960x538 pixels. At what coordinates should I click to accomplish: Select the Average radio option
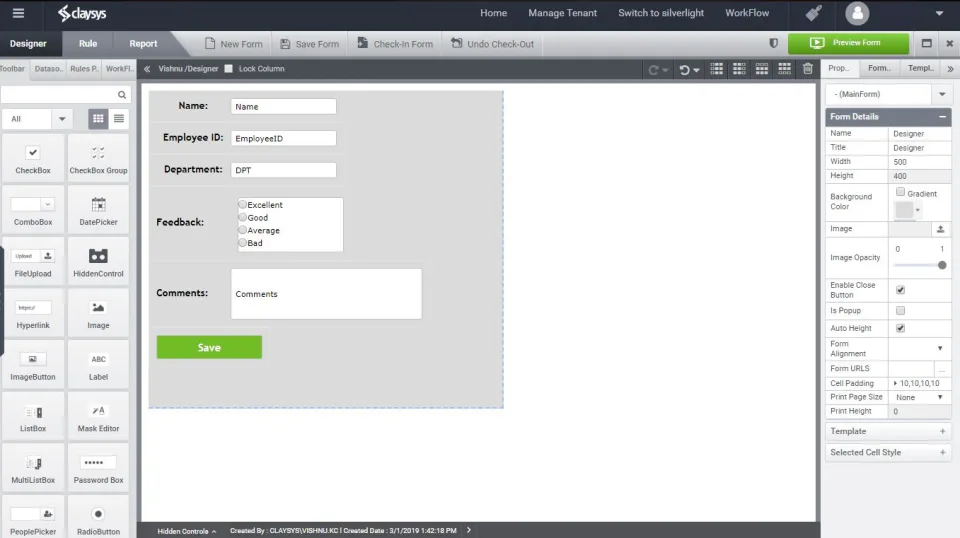click(242, 230)
